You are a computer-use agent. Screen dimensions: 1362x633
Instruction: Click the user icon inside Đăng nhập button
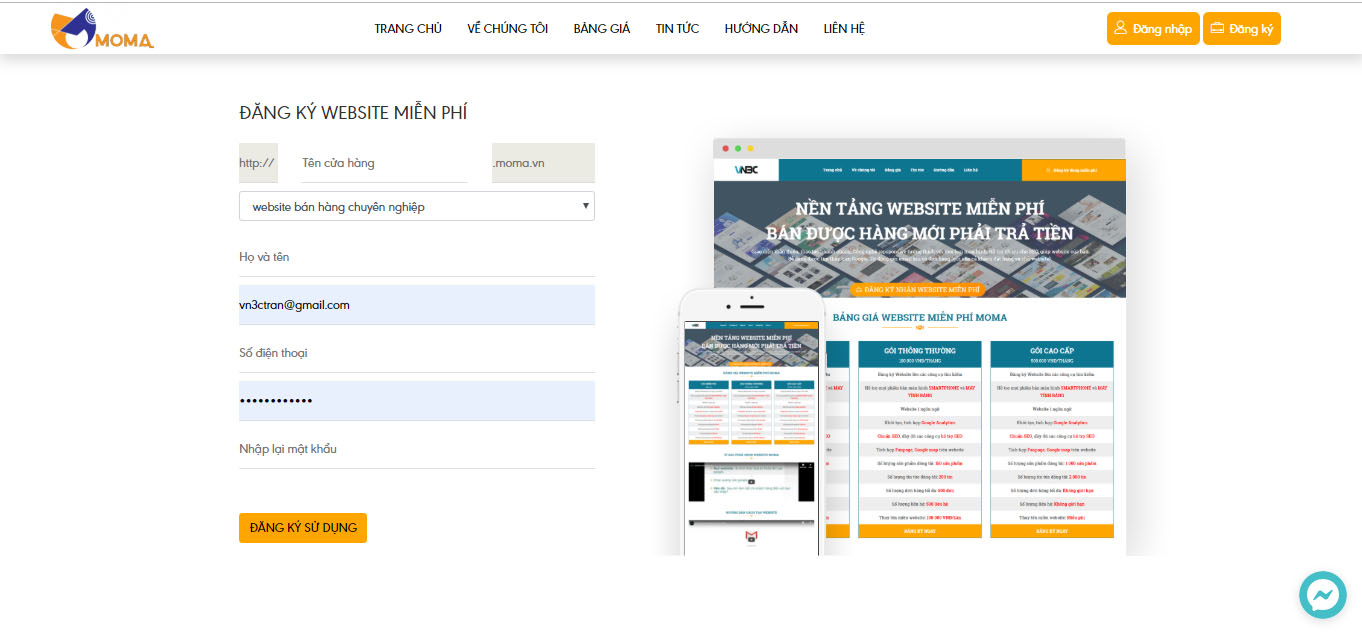(x=1122, y=28)
